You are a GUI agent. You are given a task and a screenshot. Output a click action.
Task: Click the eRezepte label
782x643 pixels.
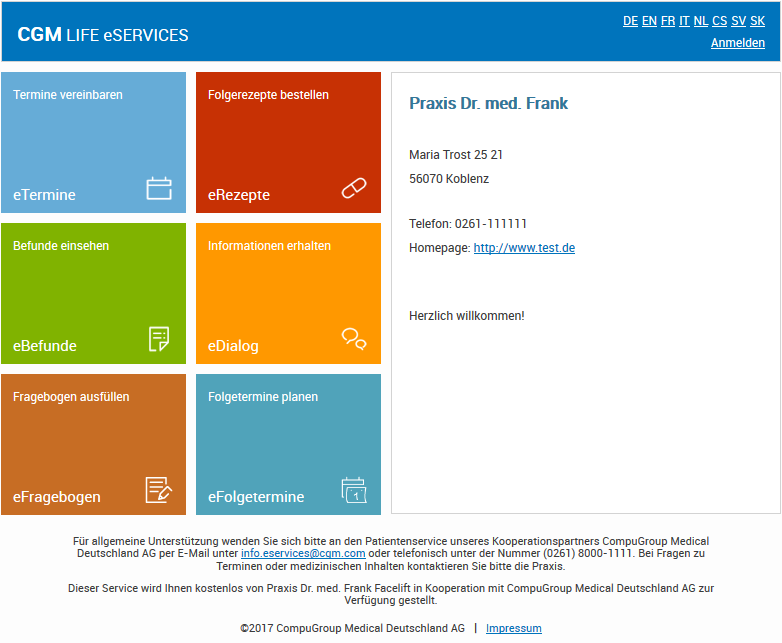coord(239,195)
